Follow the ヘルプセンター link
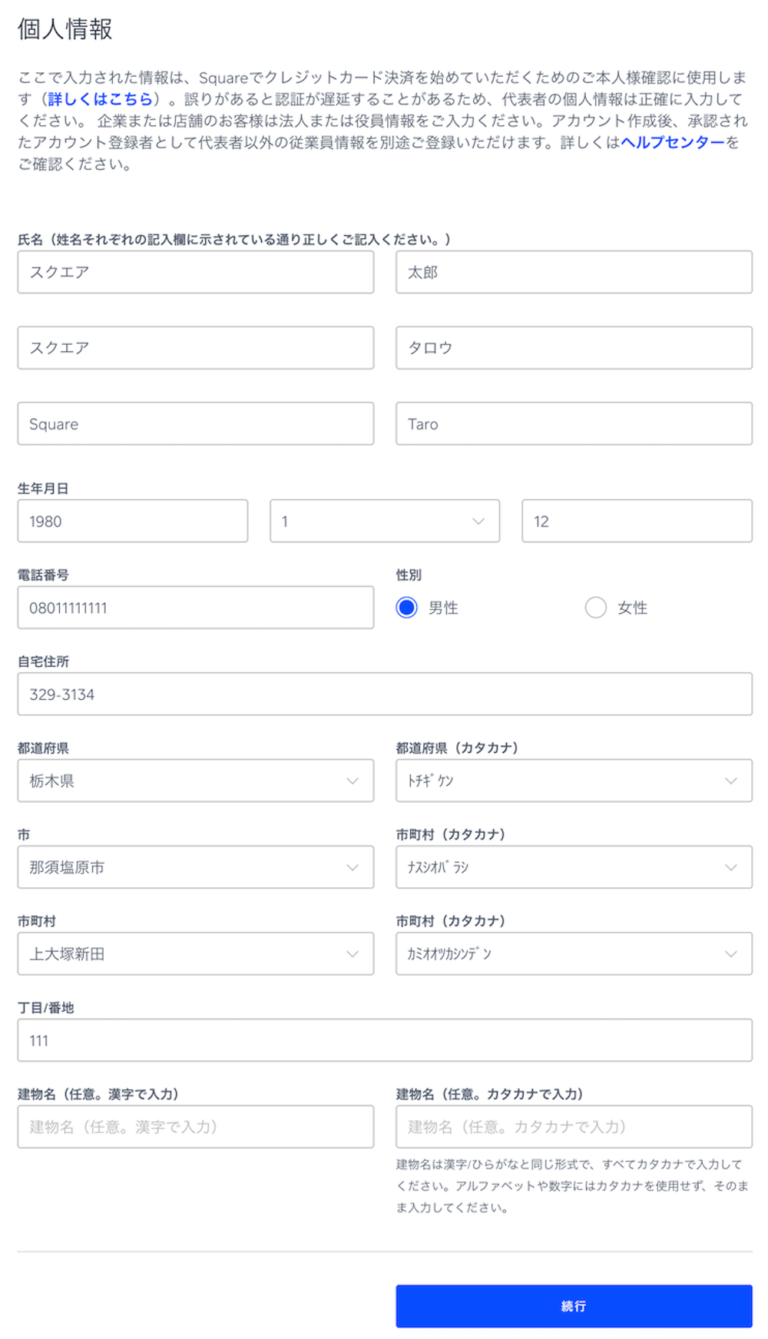The width and height of the screenshot is (768, 1339). pos(672,143)
